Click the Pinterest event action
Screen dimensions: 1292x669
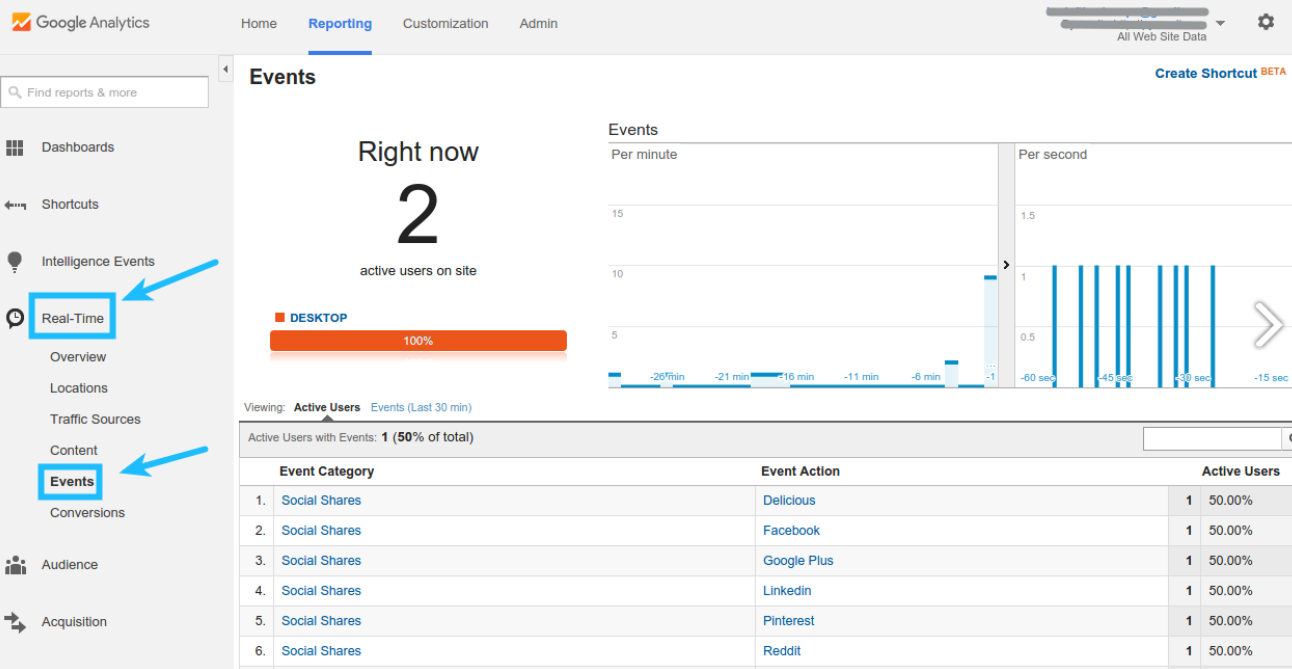click(x=789, y=620)
